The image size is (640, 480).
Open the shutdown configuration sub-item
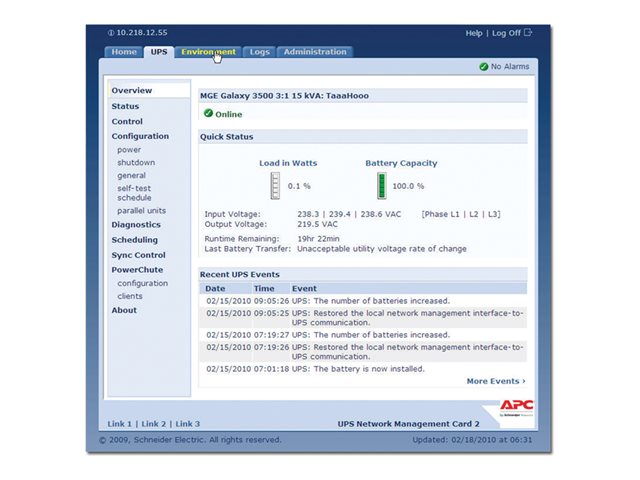click(x=136, y=162)
